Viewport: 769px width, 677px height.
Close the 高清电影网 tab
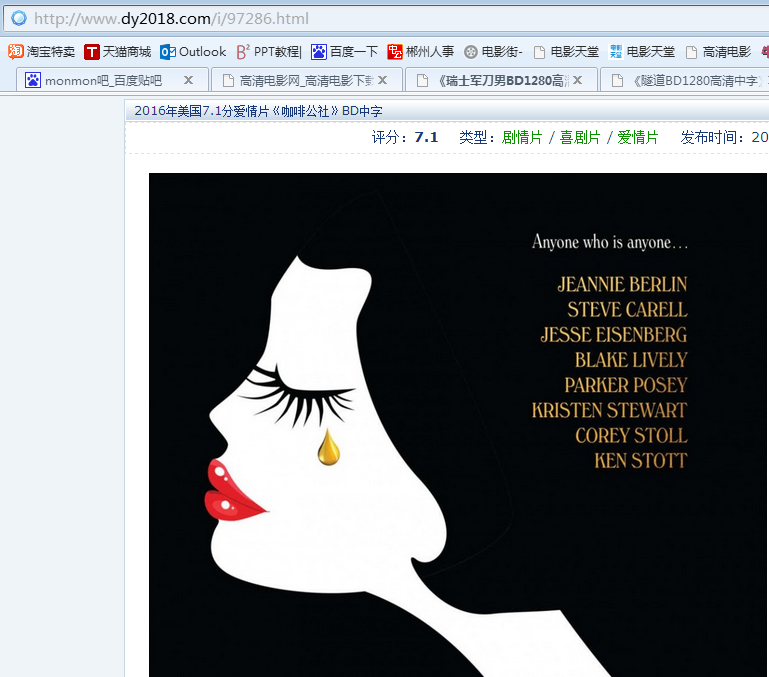[383, 80]
